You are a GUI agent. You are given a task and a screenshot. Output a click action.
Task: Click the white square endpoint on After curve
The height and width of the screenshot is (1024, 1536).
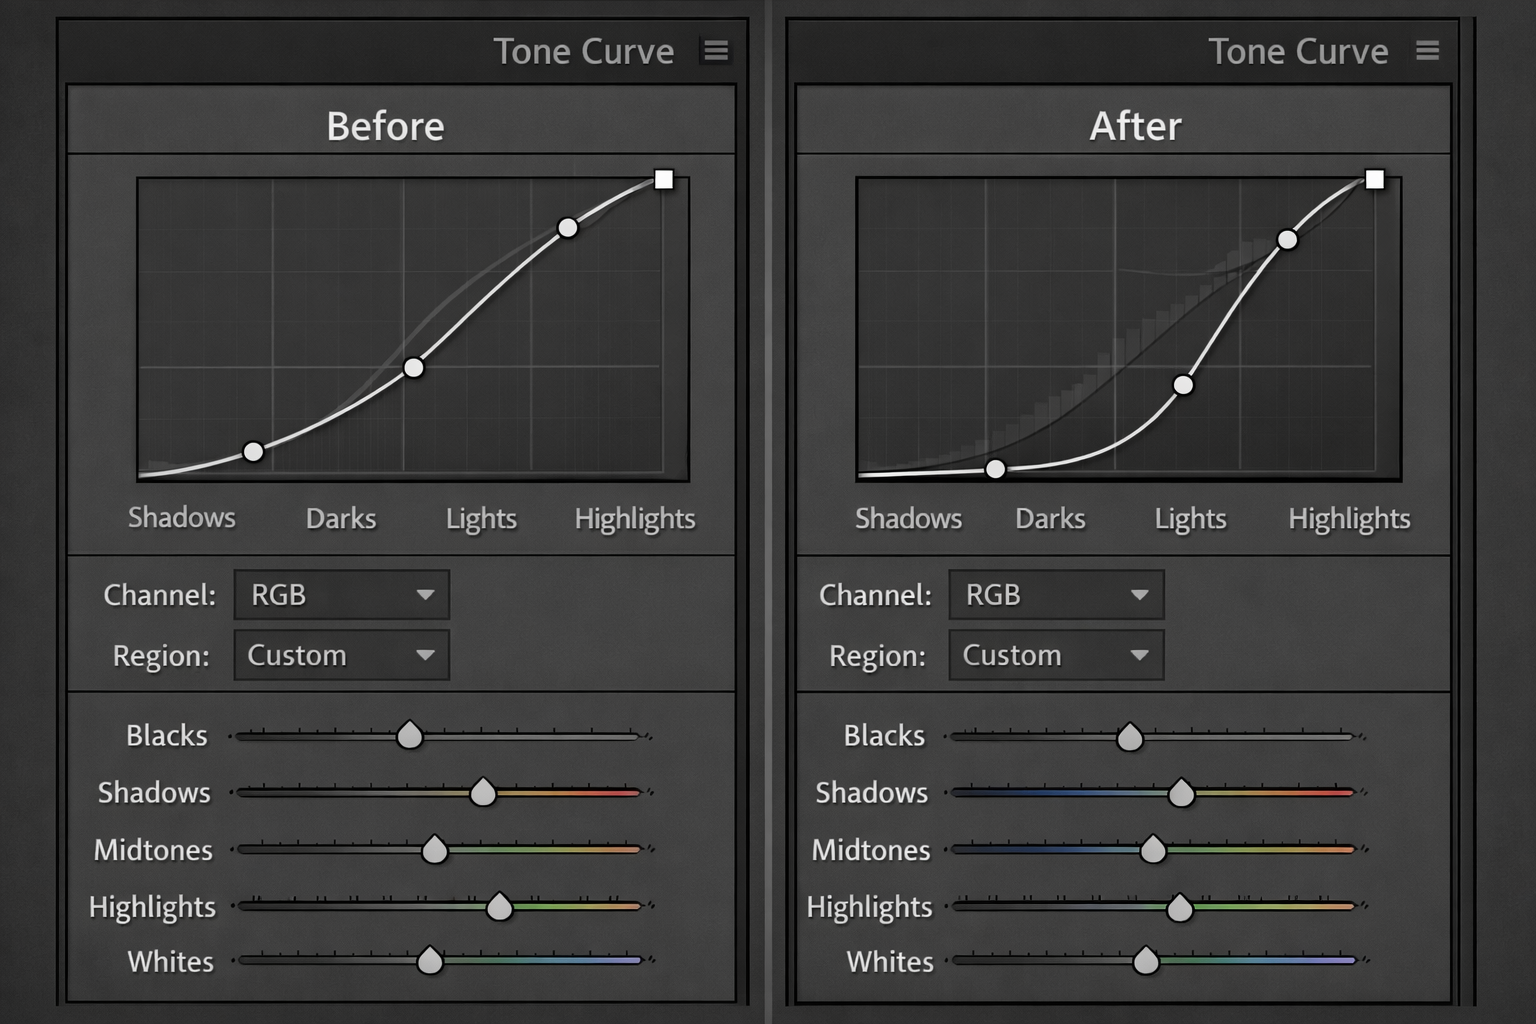point(1375,180)
